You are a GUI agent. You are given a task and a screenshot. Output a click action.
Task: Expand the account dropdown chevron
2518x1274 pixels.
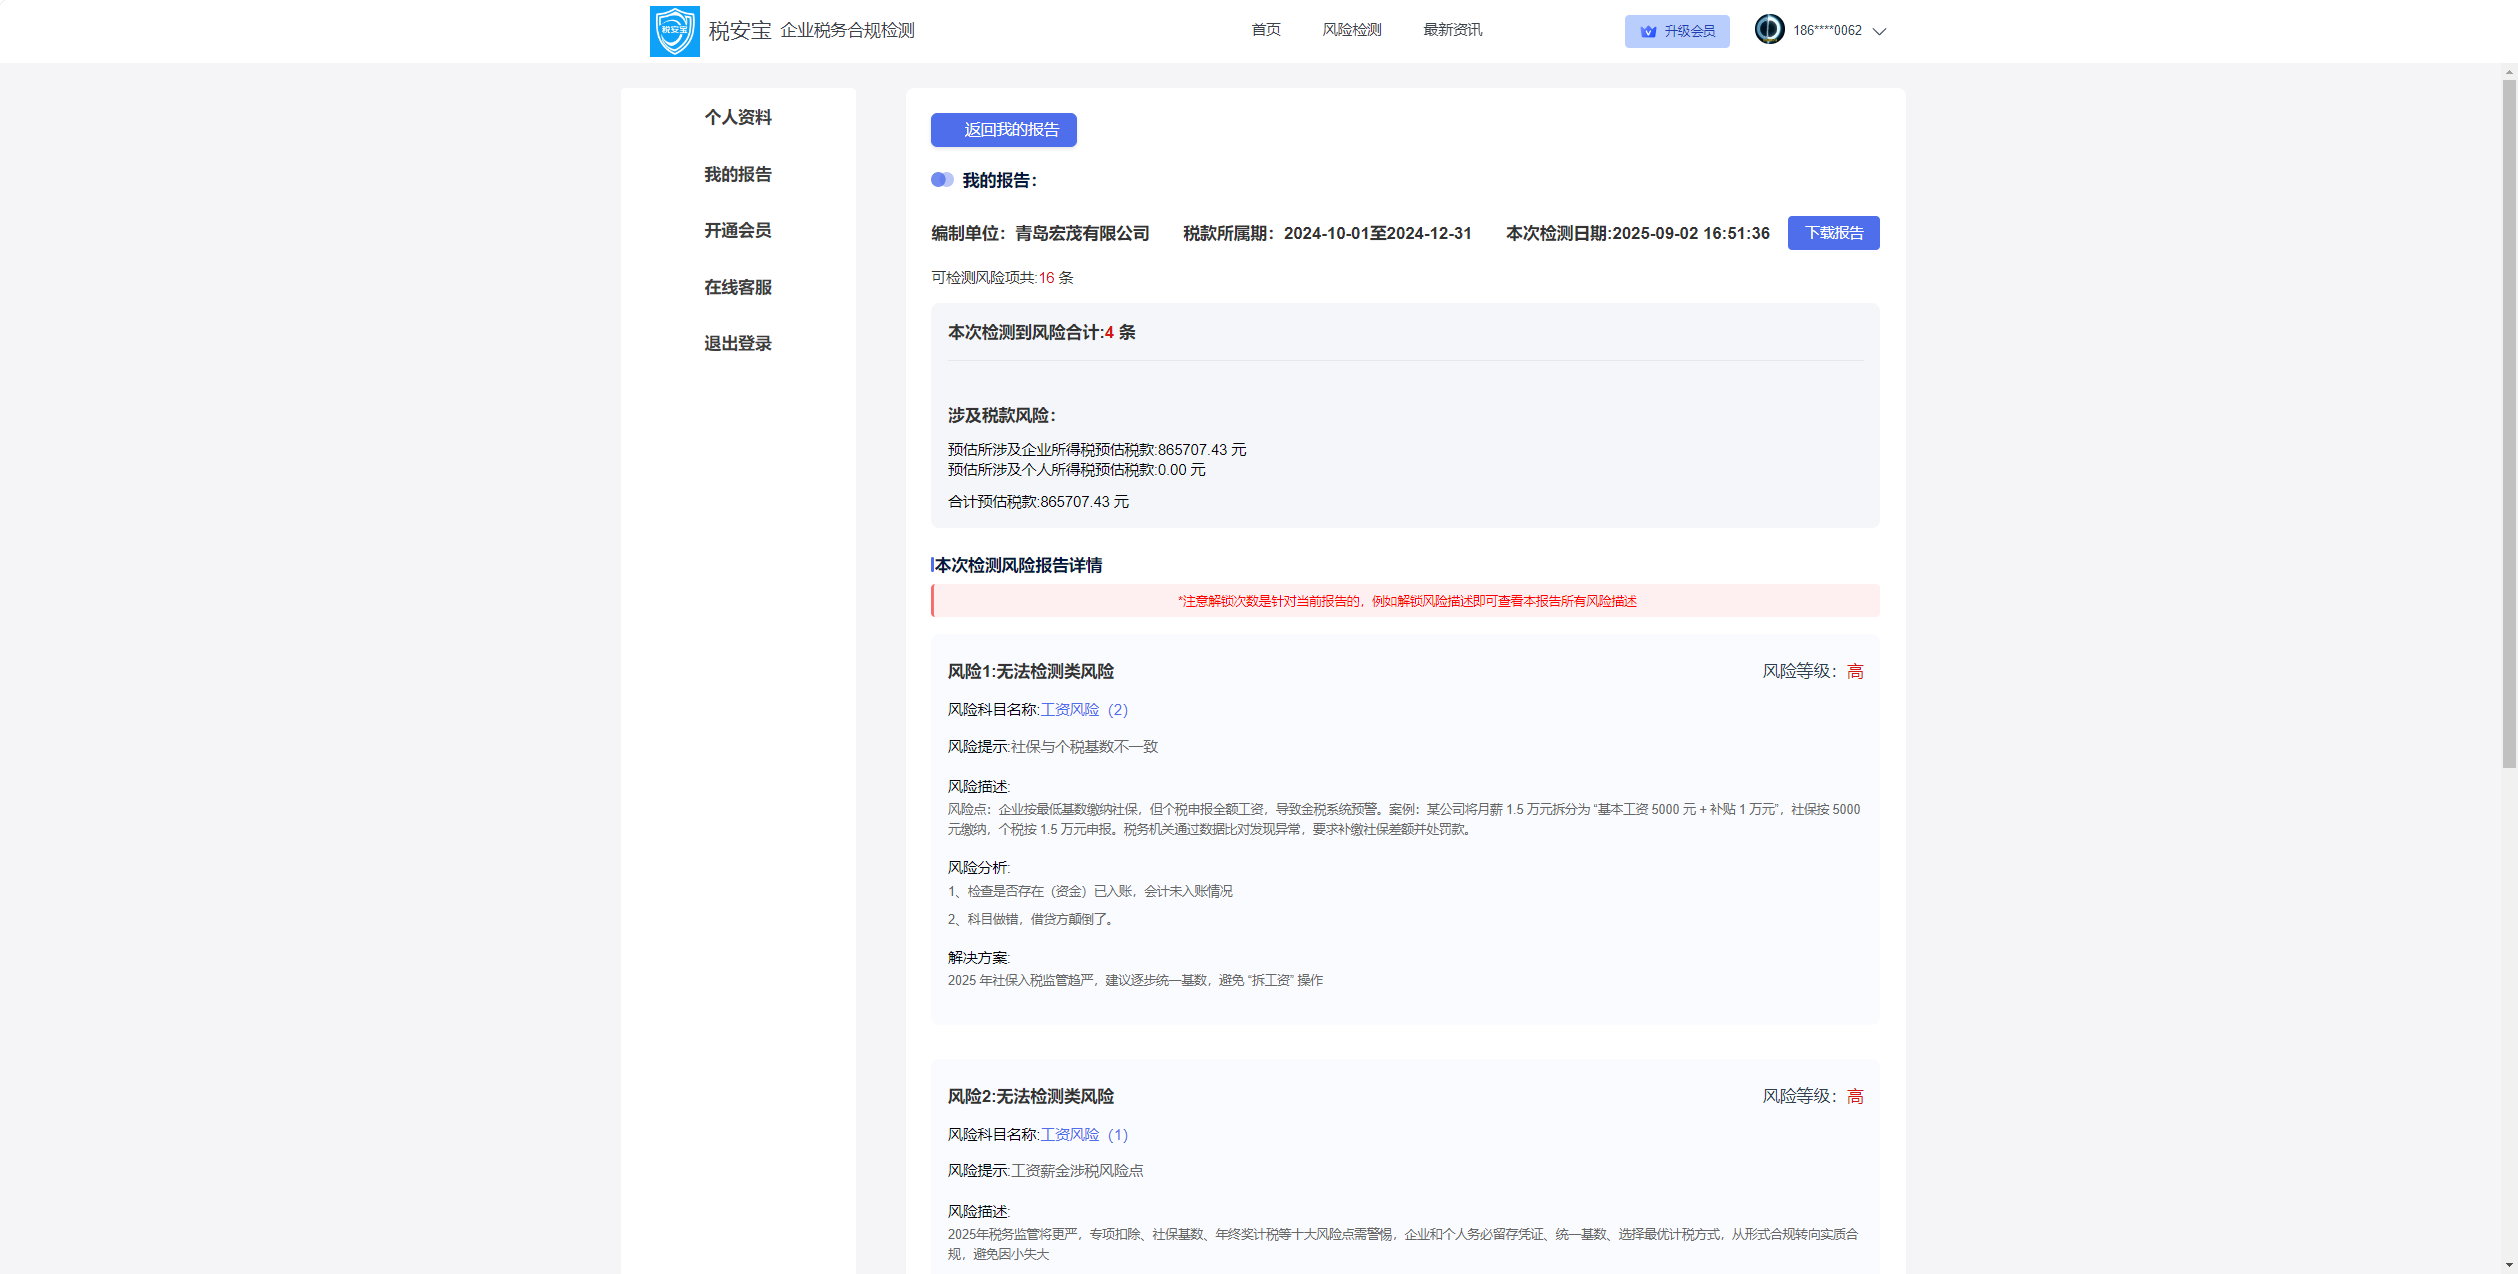pos(1879,31)
